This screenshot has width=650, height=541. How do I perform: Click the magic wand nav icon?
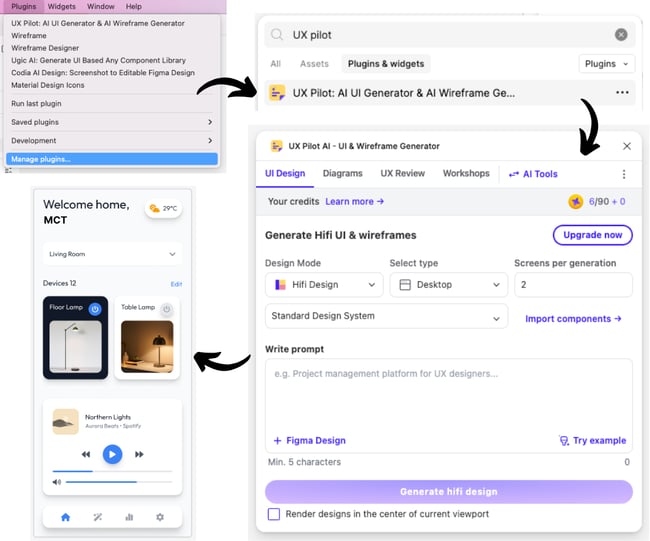[x=97, y=517]
